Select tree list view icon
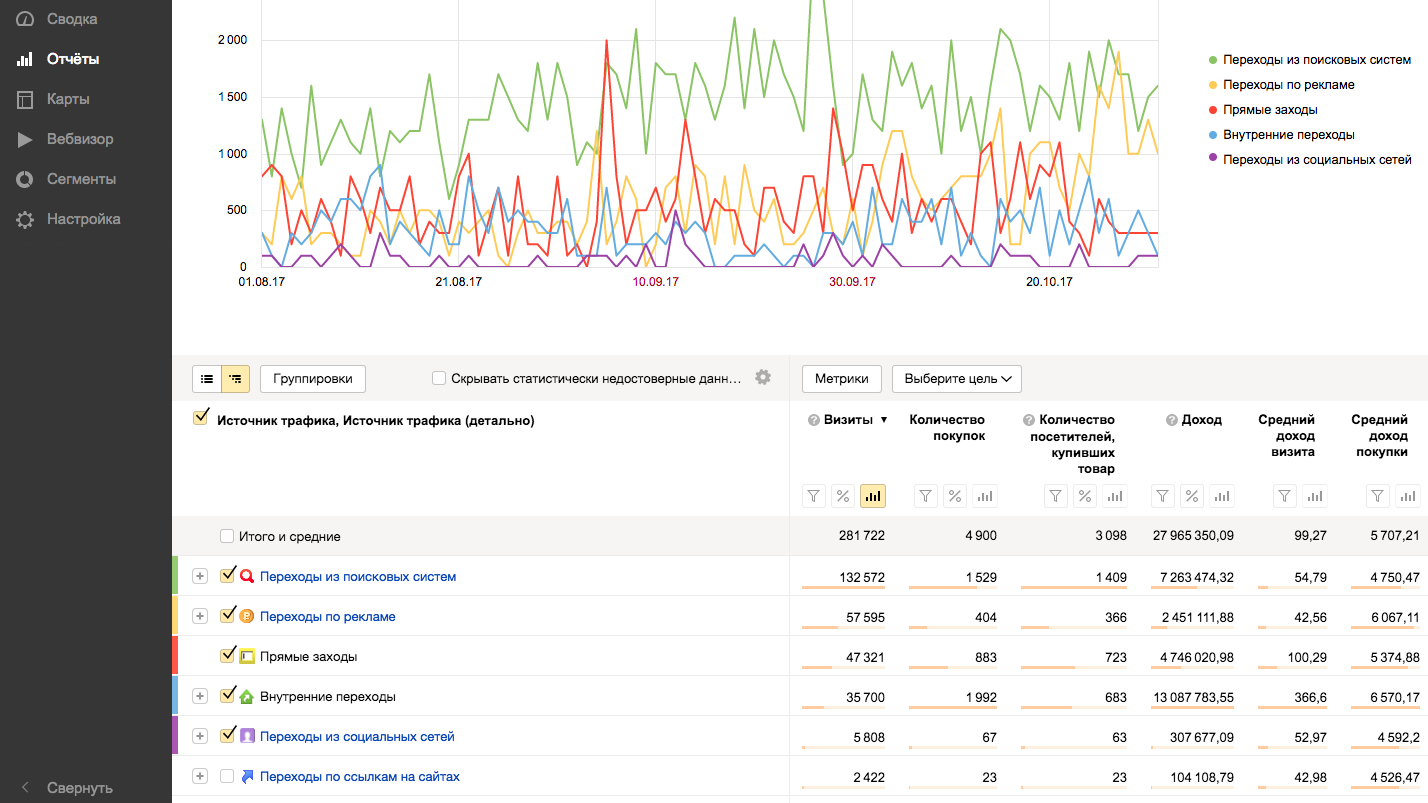1428x803 pixels. tap(236, 379)
